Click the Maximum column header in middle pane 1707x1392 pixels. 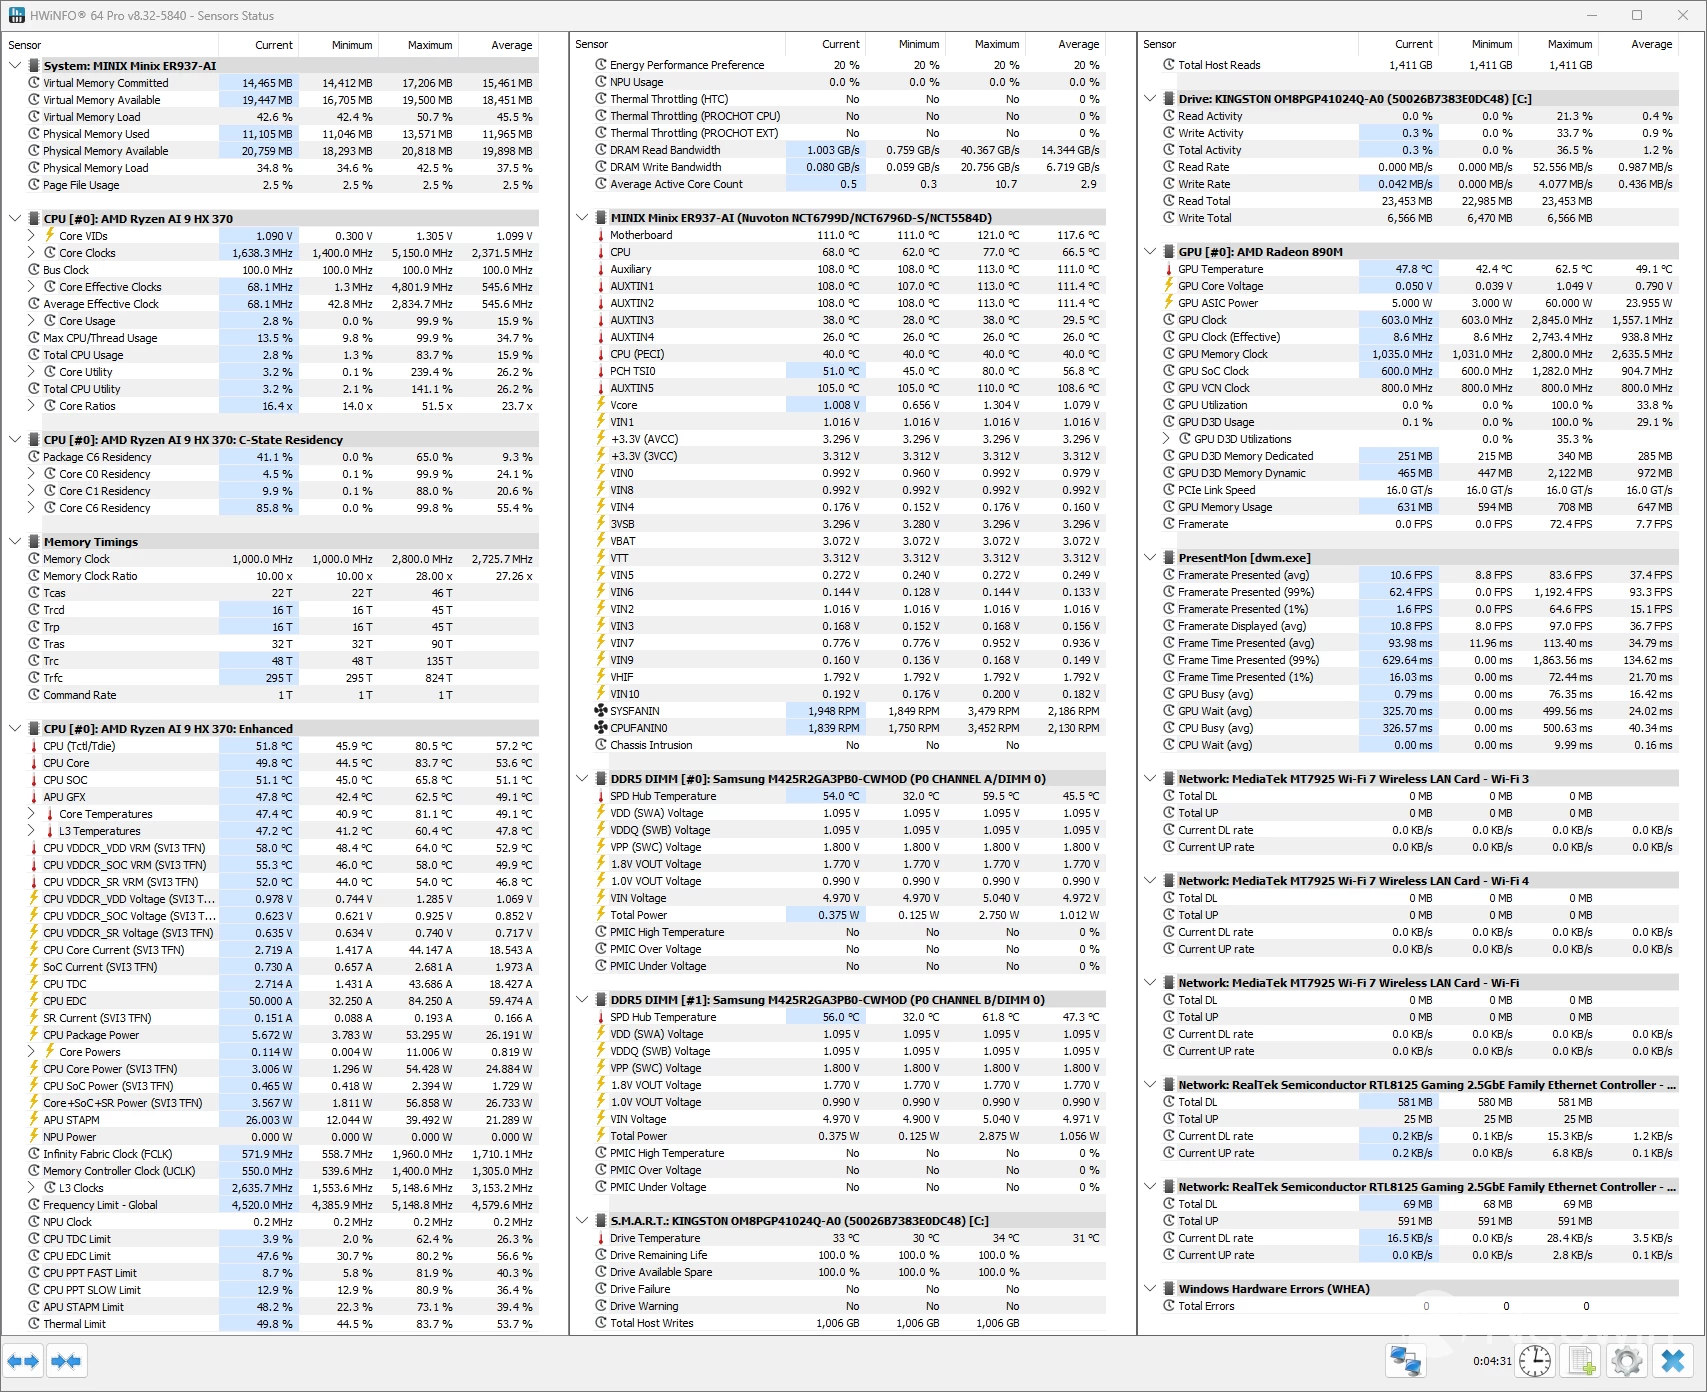(985, 44)
